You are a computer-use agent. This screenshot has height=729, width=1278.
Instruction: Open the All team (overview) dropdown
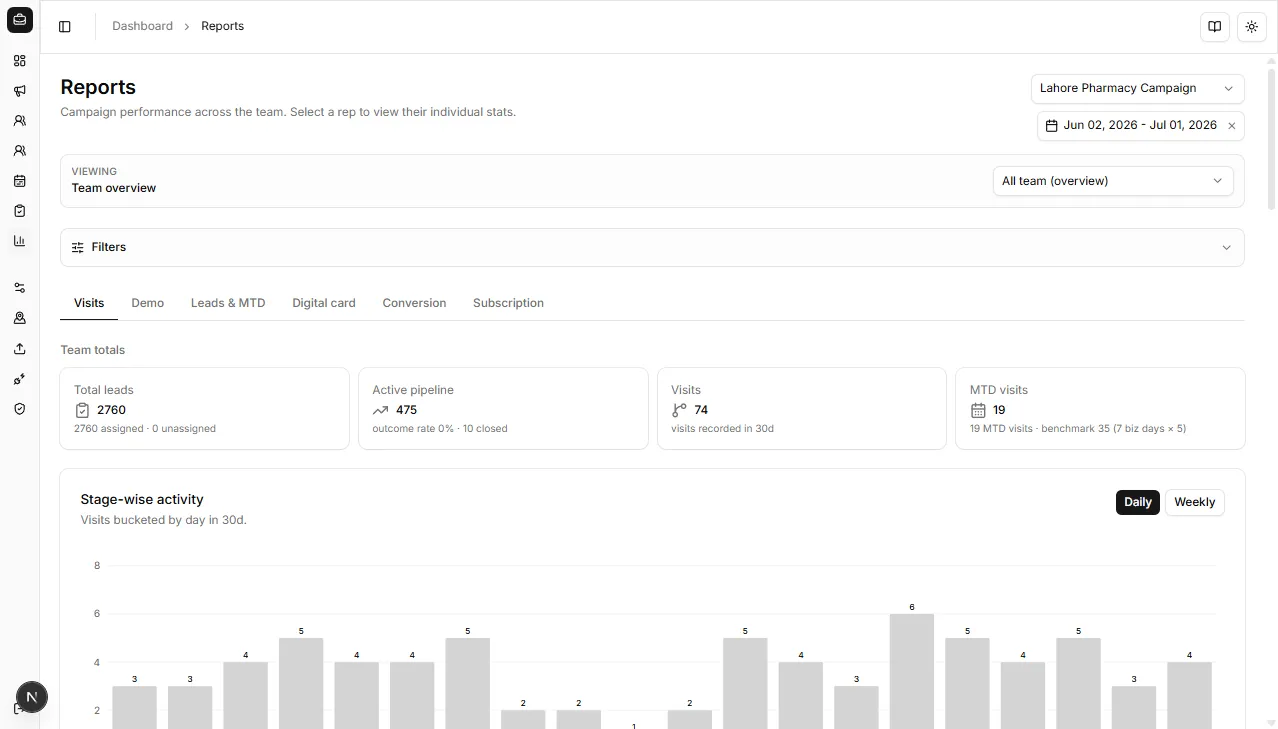[x=1113, y=181]
